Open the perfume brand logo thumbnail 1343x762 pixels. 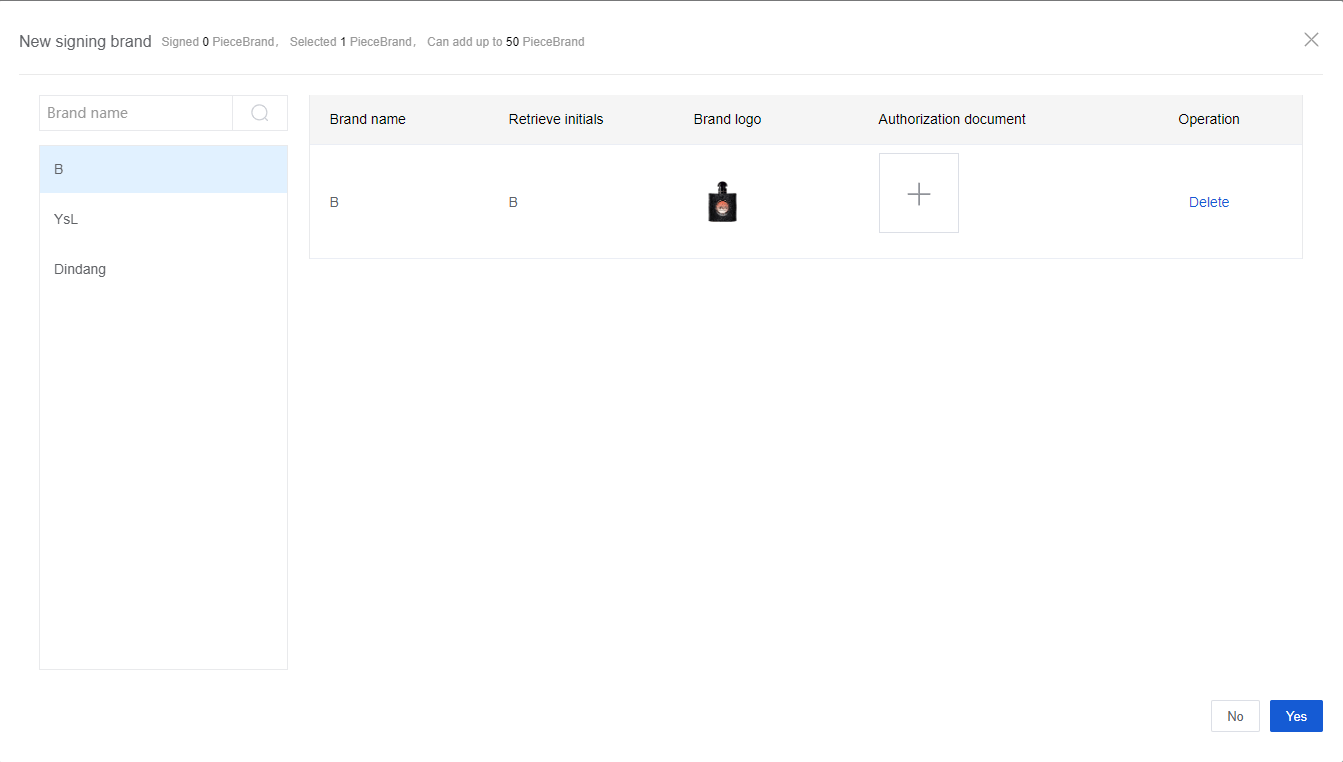(722, 202)
